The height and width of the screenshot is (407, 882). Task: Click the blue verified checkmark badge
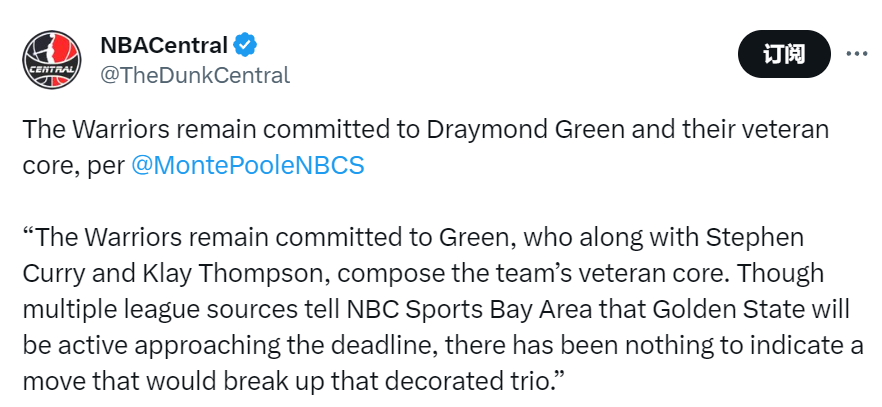coord(245,45)
